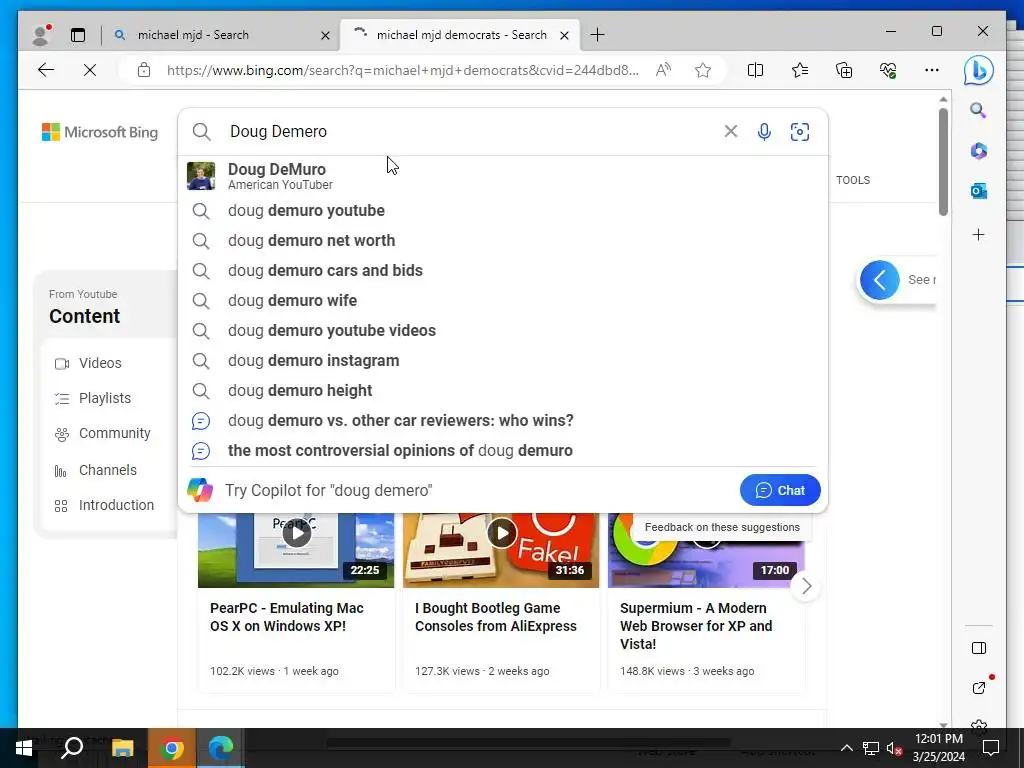1024x768 pixels.
Task: Open the Windows Start menu
Action: [x=24, y=748]
